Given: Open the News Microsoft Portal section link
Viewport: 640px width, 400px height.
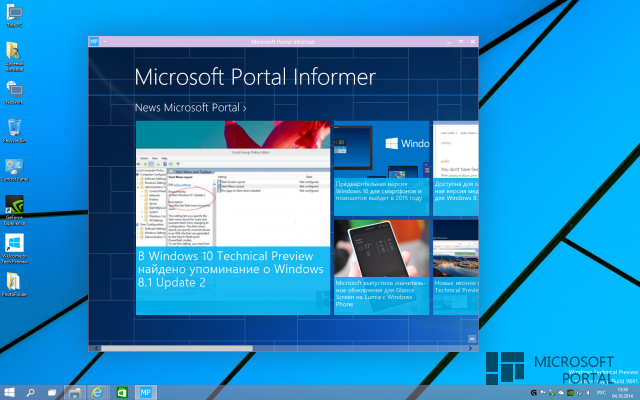Looking at the screenshot, I should 191,108.
